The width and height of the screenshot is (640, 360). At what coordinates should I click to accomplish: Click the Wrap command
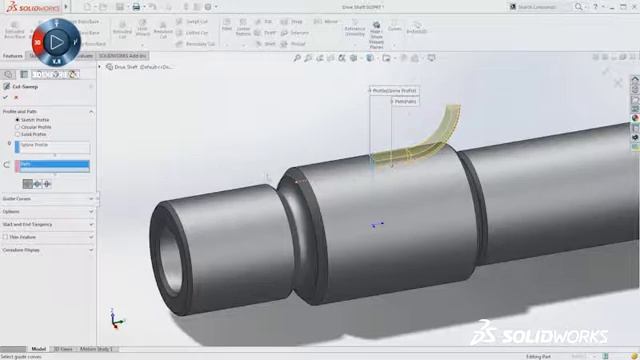(x=292, y=22)
